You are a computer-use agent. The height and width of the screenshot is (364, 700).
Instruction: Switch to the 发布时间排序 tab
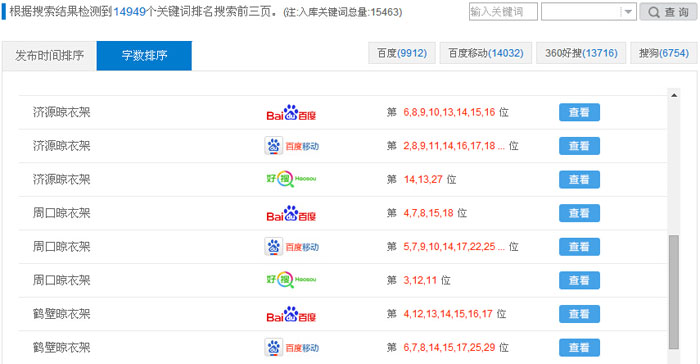click(50, 55)
